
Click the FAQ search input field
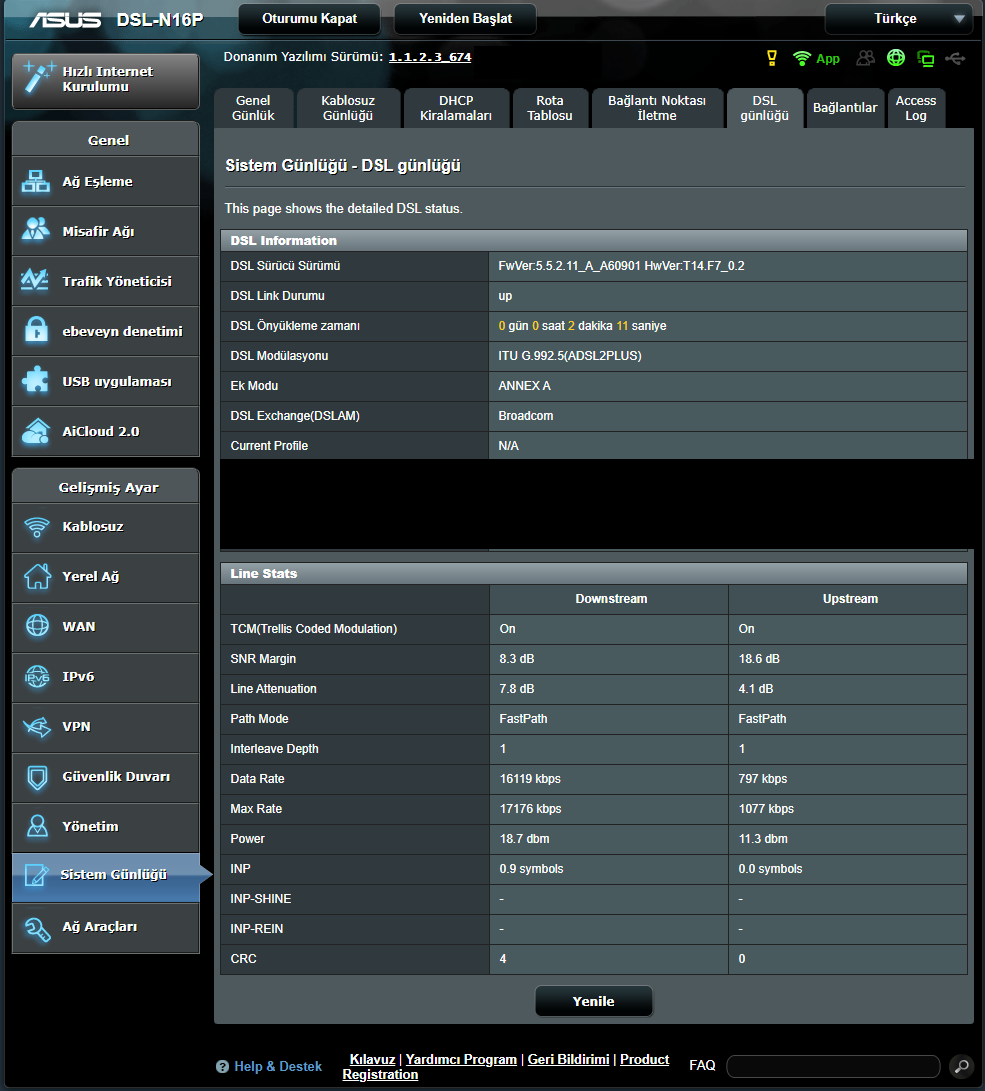[833, 1066]
